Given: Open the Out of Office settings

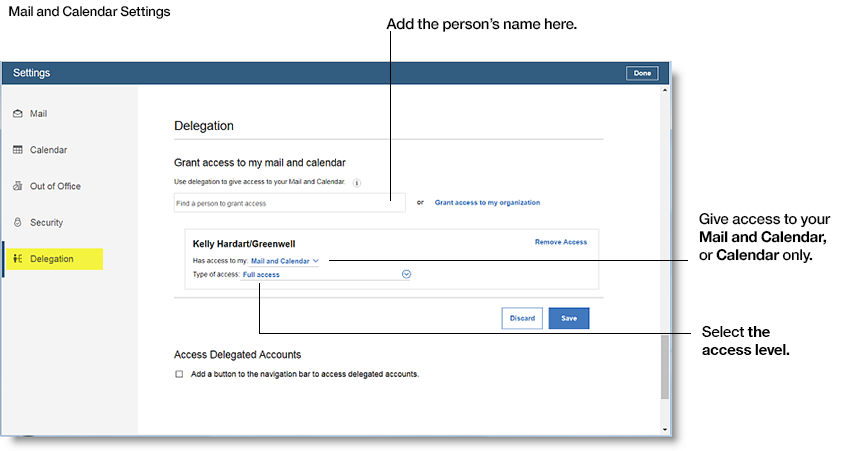Looking at the screenshot, I should click(55, 186).
